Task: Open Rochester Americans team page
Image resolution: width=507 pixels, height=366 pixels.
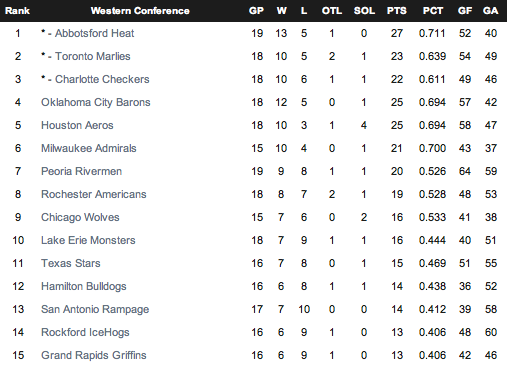Action: pos(94,194)
